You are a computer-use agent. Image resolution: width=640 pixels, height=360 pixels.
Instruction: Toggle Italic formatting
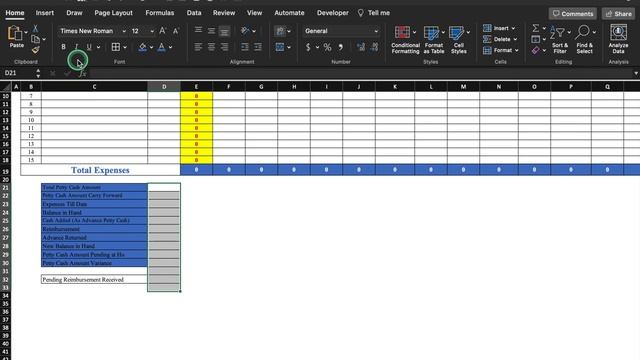[x=76, y=47]
